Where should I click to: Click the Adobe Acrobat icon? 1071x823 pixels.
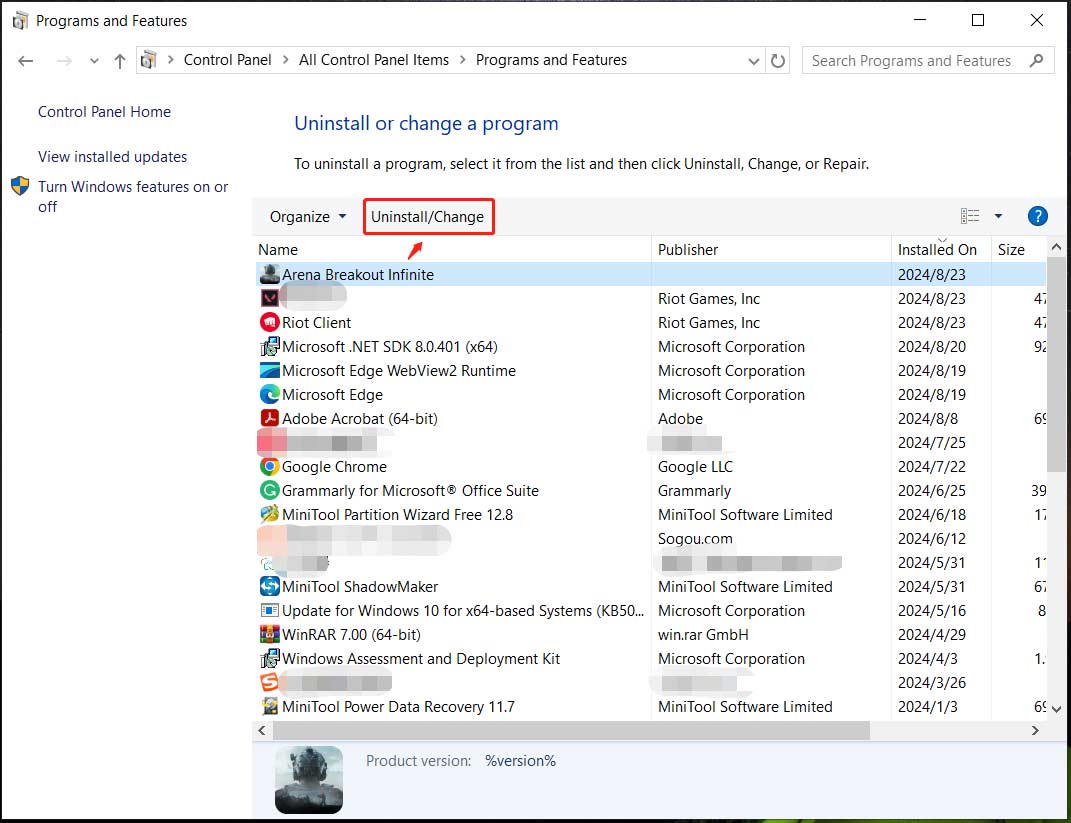tap(270, 418)
